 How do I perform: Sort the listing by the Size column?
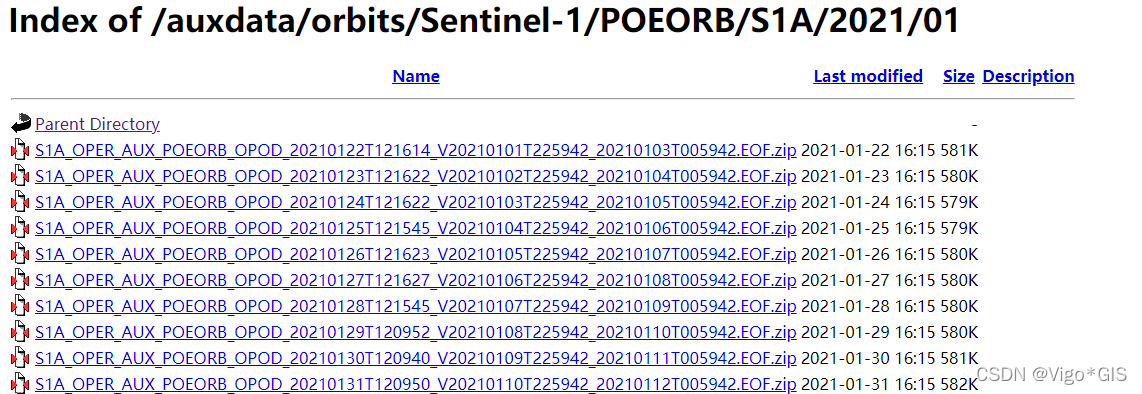[958, 76]
